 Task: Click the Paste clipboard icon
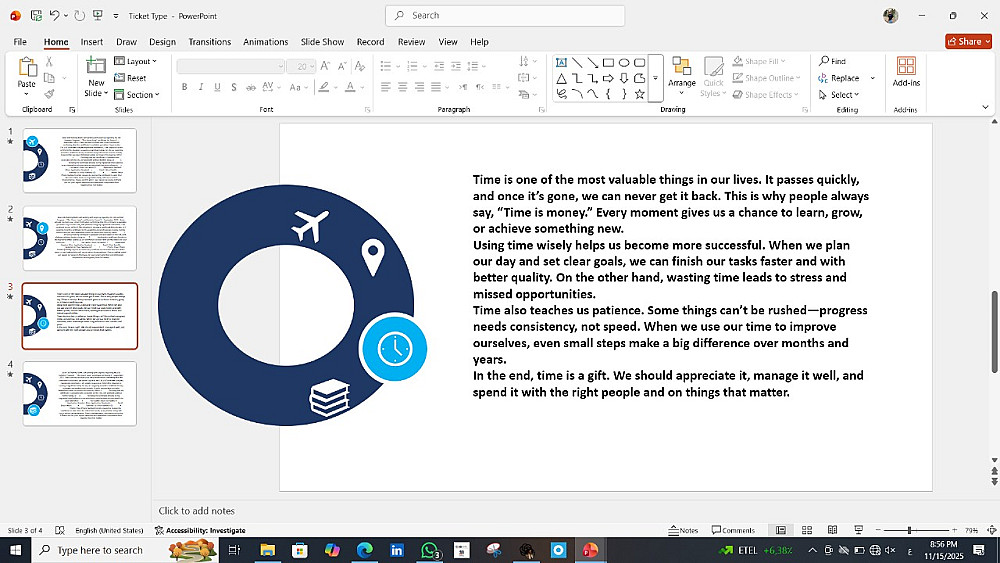(27, 67)
